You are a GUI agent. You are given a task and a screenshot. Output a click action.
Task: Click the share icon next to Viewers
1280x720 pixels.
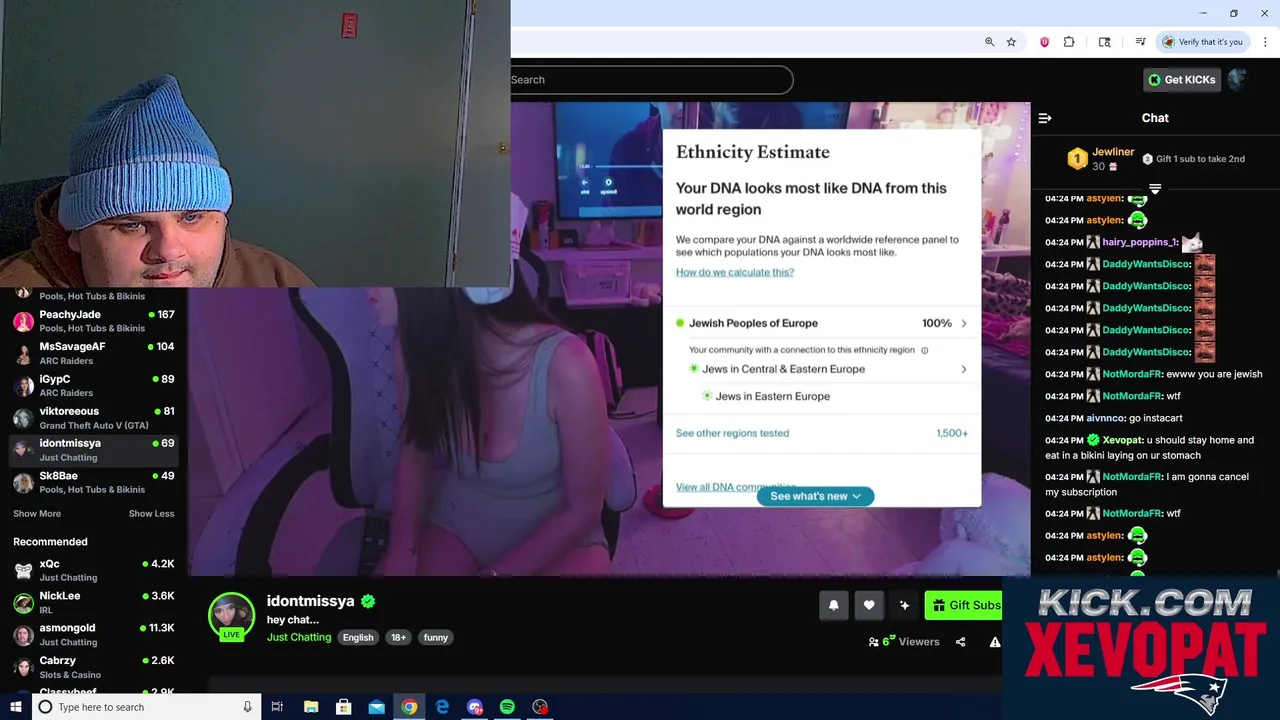[x=960, y=642]
